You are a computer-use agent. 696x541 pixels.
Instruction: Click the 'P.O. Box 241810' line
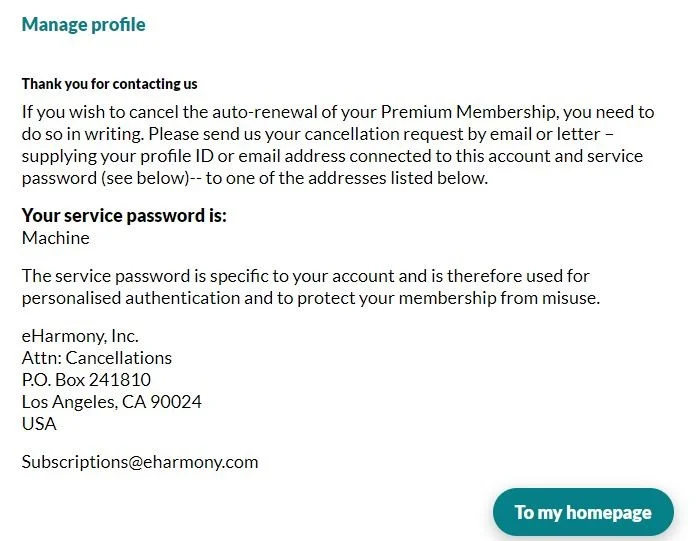86,380
